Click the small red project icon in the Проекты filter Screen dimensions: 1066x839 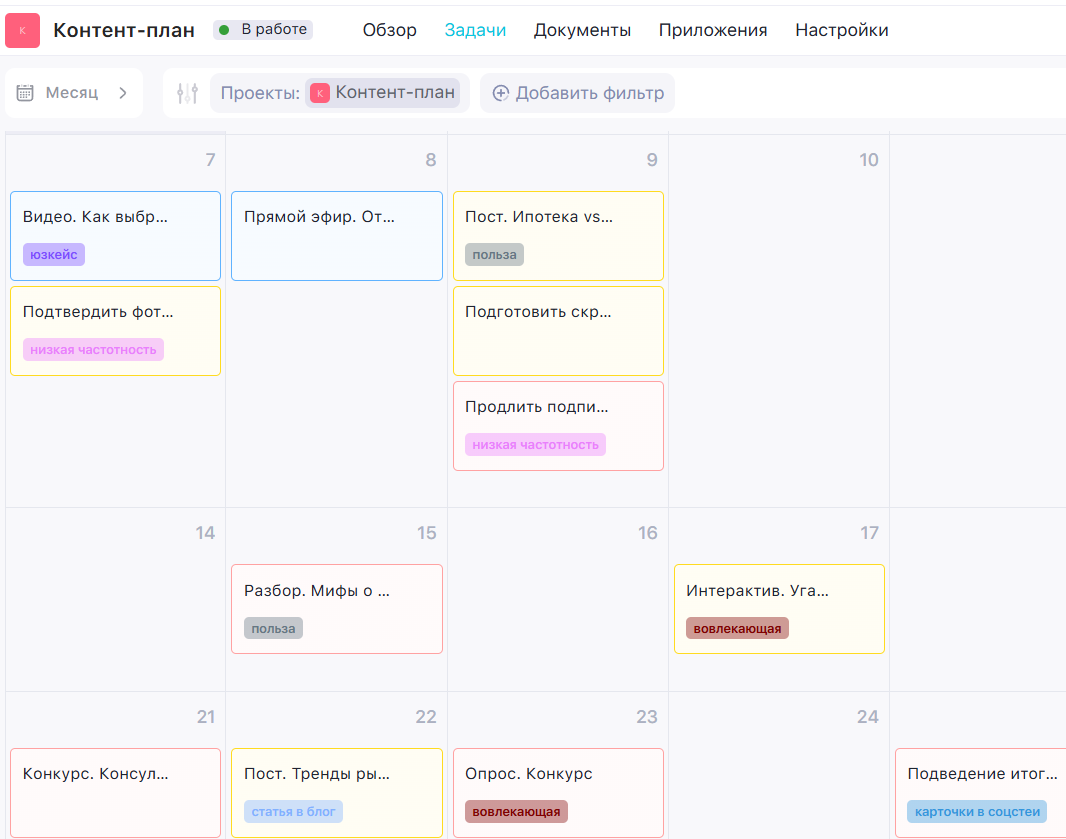click(x=320, y=93)
